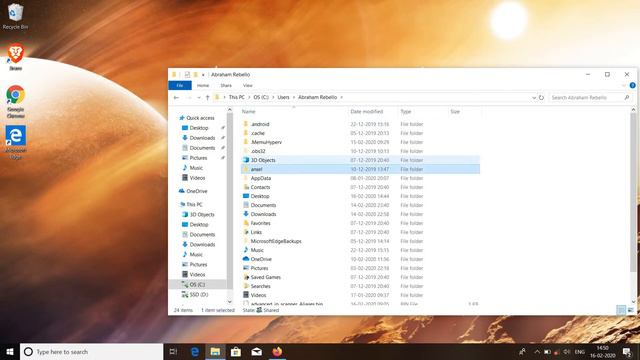This screenshot has width=640, height=360.
Task: Click the taskbar search box
Action: pos(92,351)
